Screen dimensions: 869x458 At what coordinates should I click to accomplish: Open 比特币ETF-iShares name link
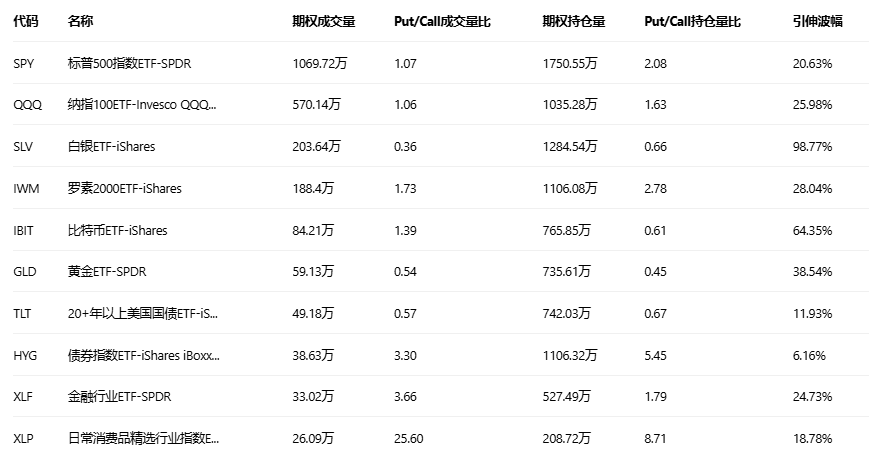click(117, 230)
